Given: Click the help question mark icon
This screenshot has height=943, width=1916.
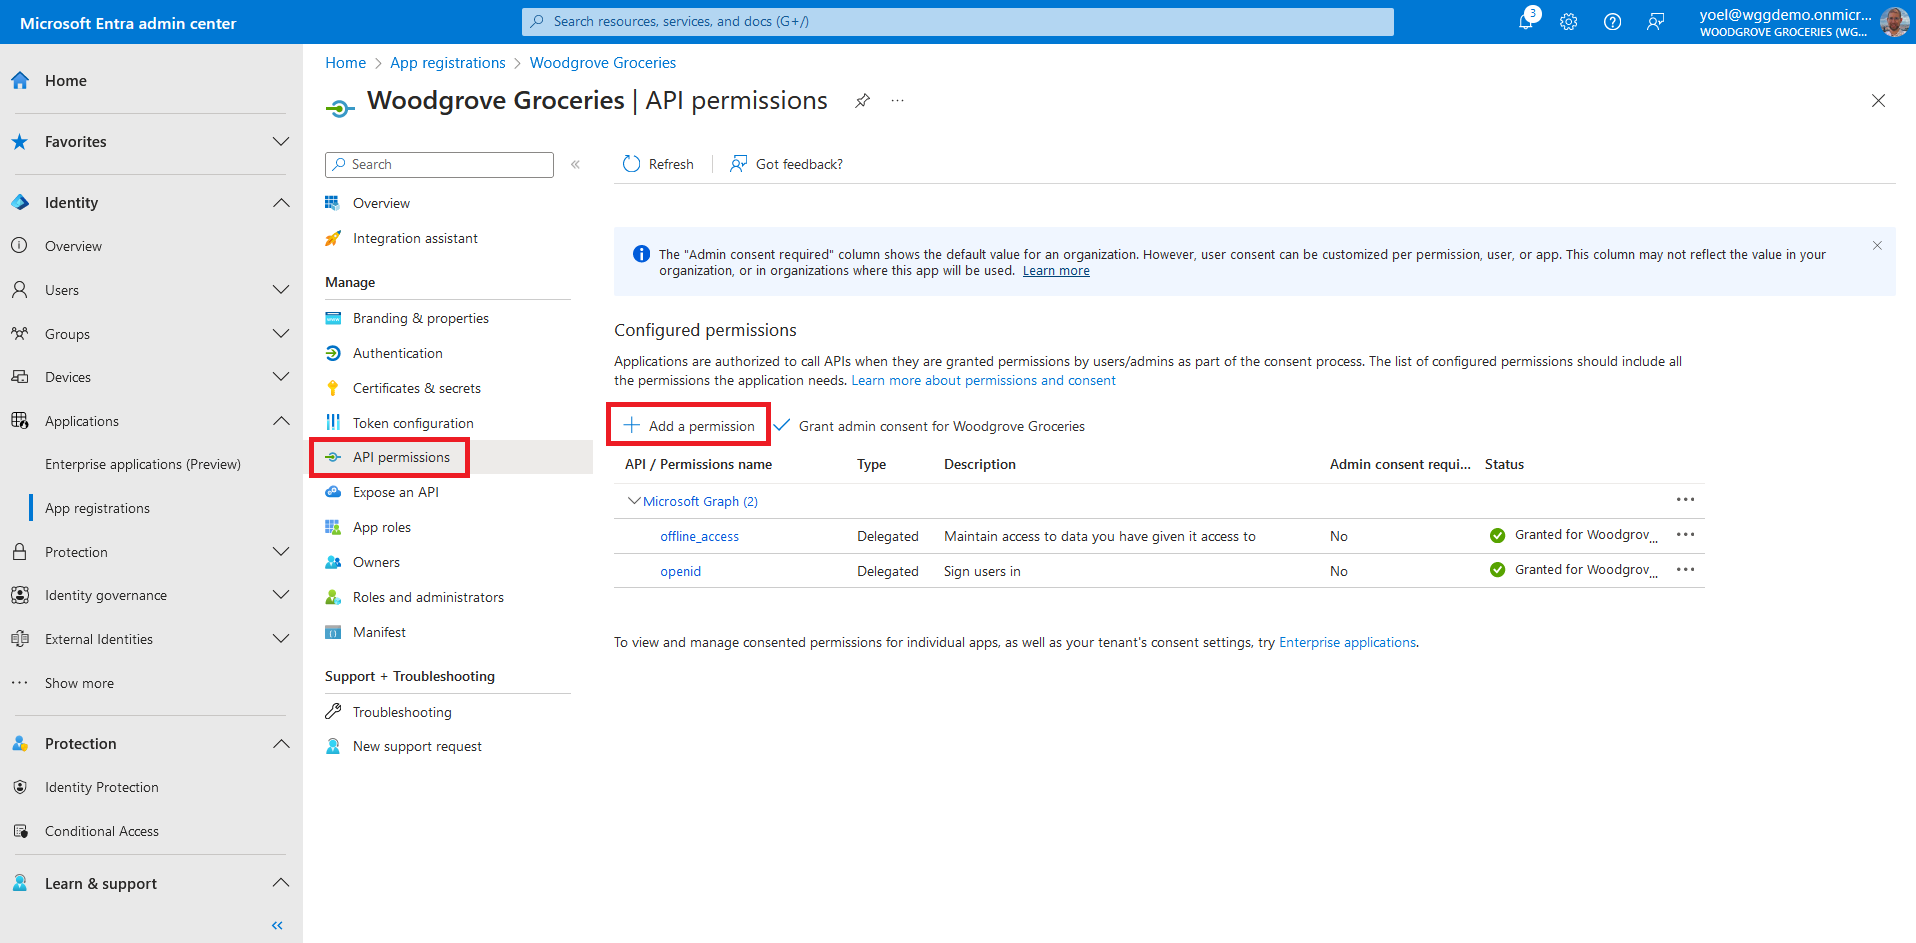Looking at the screenshot, I should click(1612, 22).
